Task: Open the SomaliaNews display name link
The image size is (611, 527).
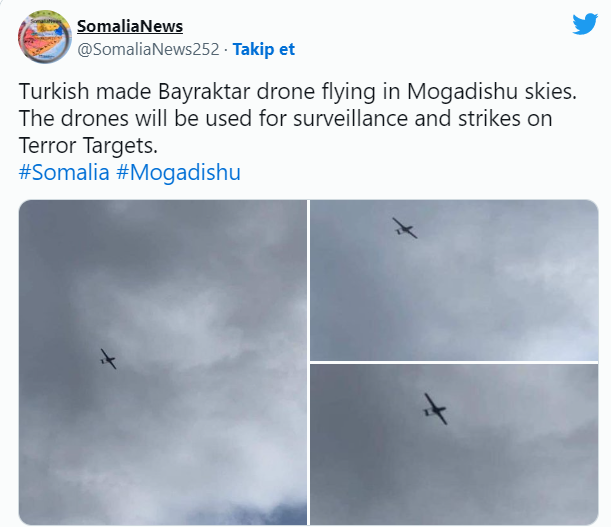Action: pyautogui.click(x=130, y=26)
